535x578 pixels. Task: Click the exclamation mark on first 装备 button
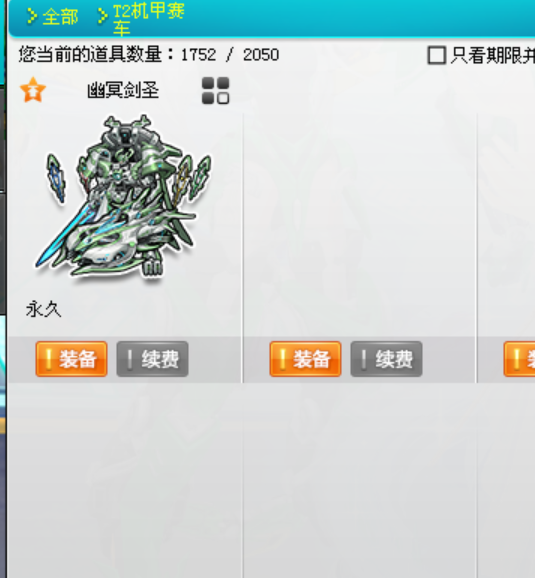pos(48,359)
